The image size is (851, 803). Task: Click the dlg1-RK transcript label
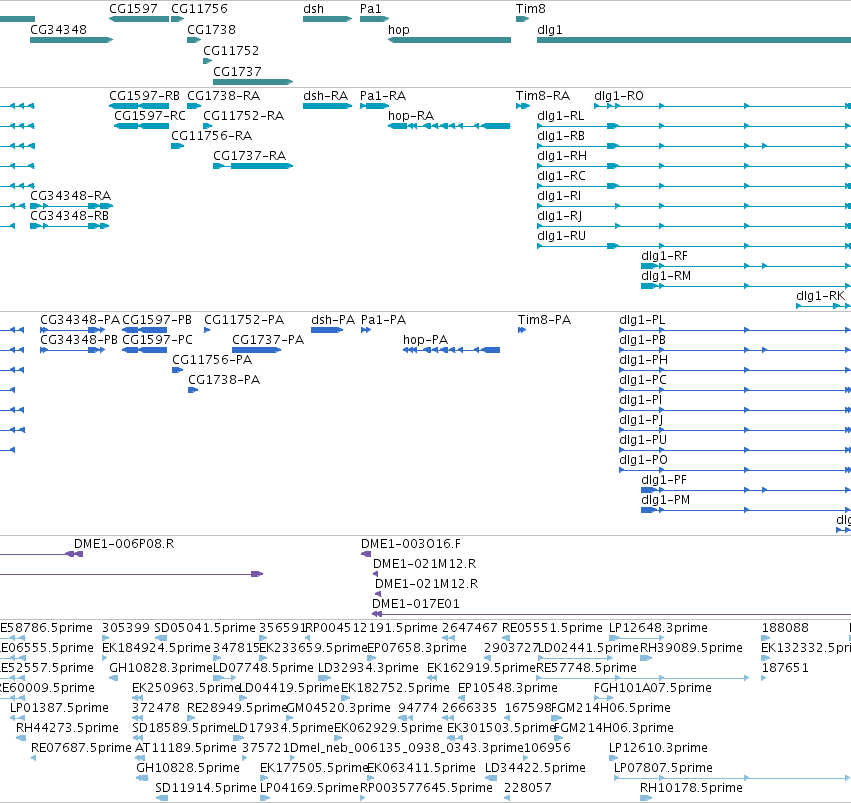821,296
